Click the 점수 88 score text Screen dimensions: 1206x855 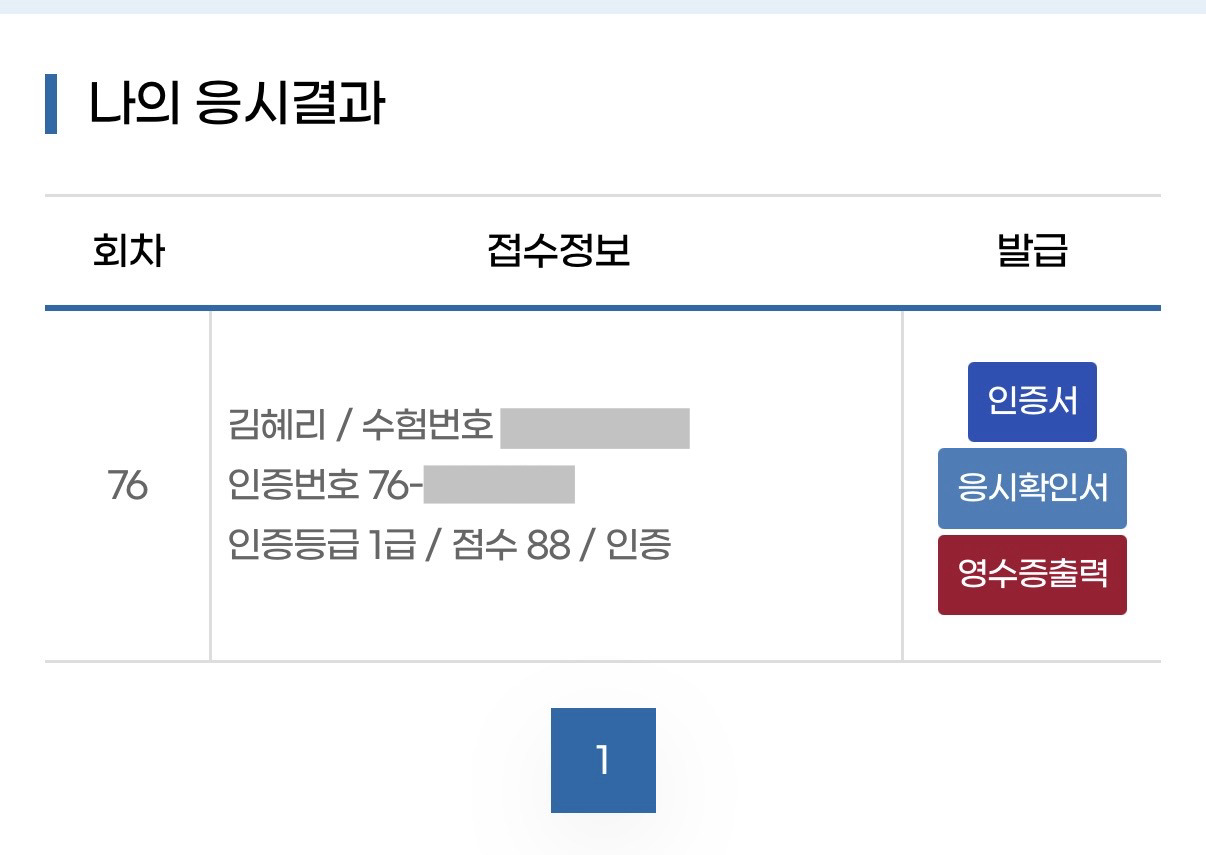[x=510, y=545]
